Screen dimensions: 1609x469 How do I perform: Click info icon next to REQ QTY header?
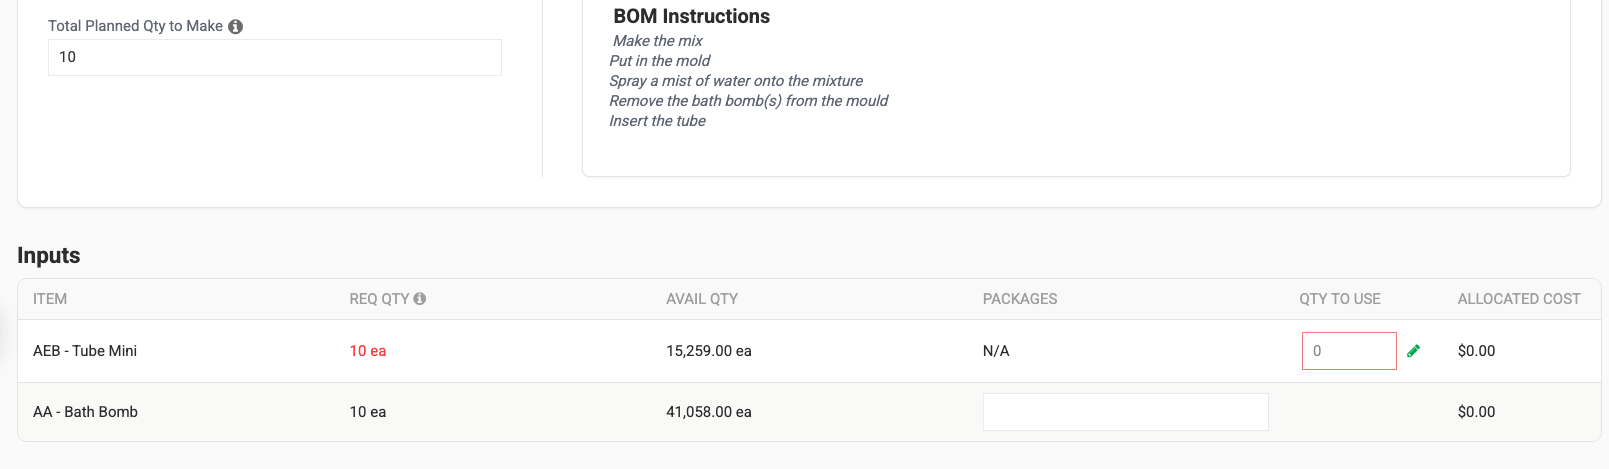(x=420, y=299)
